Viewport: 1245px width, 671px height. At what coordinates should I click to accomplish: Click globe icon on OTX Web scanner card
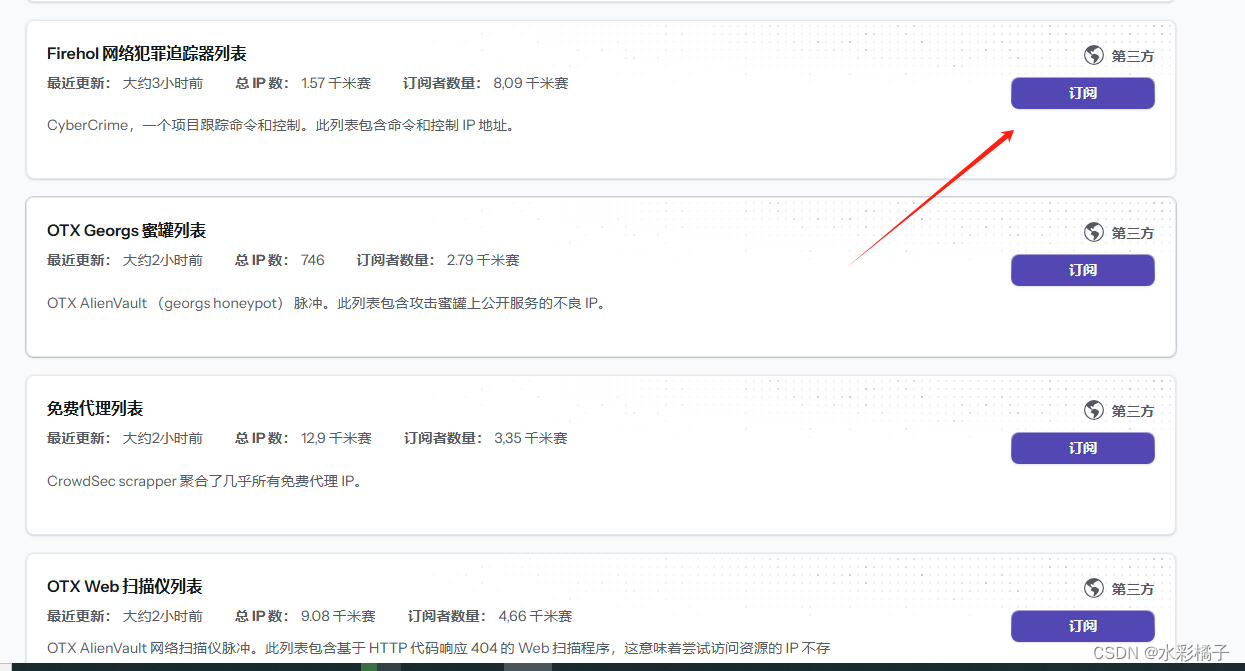point(1094,588)
